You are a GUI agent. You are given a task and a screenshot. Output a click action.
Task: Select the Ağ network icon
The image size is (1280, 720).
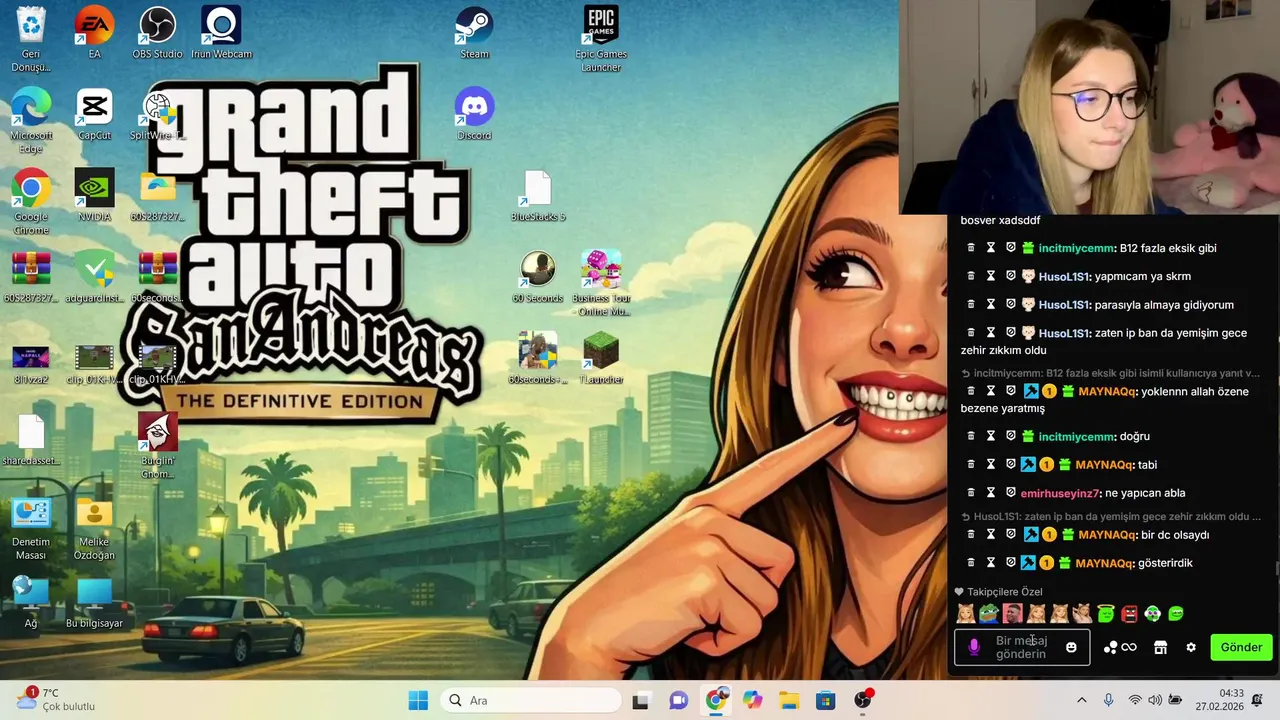point(31,602)
